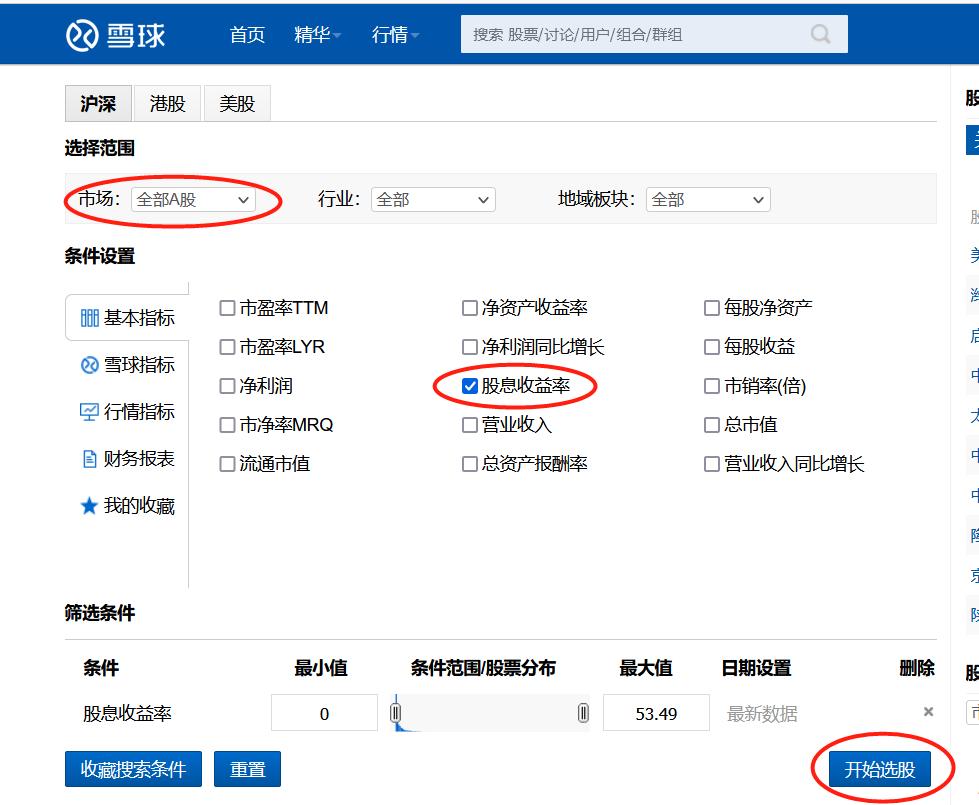
Task: Open the 市场 dropdown showing 全部A股
Action: pyautogui.click(x=194, y=199)
